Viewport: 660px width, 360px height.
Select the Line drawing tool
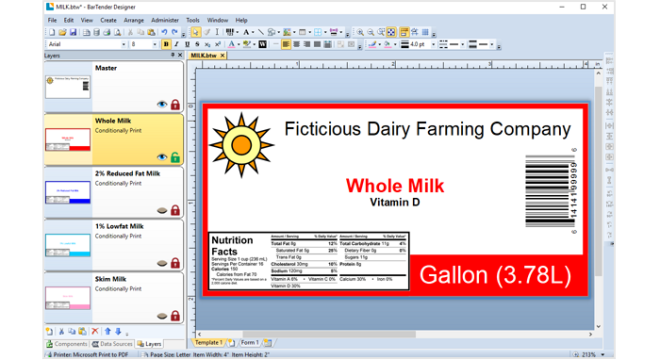tap(261, 32)
